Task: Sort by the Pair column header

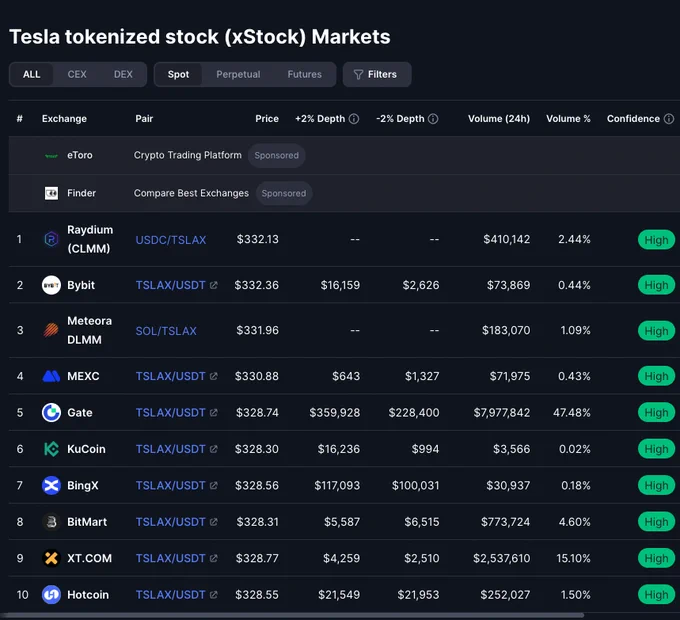Action: pos(144,119)
